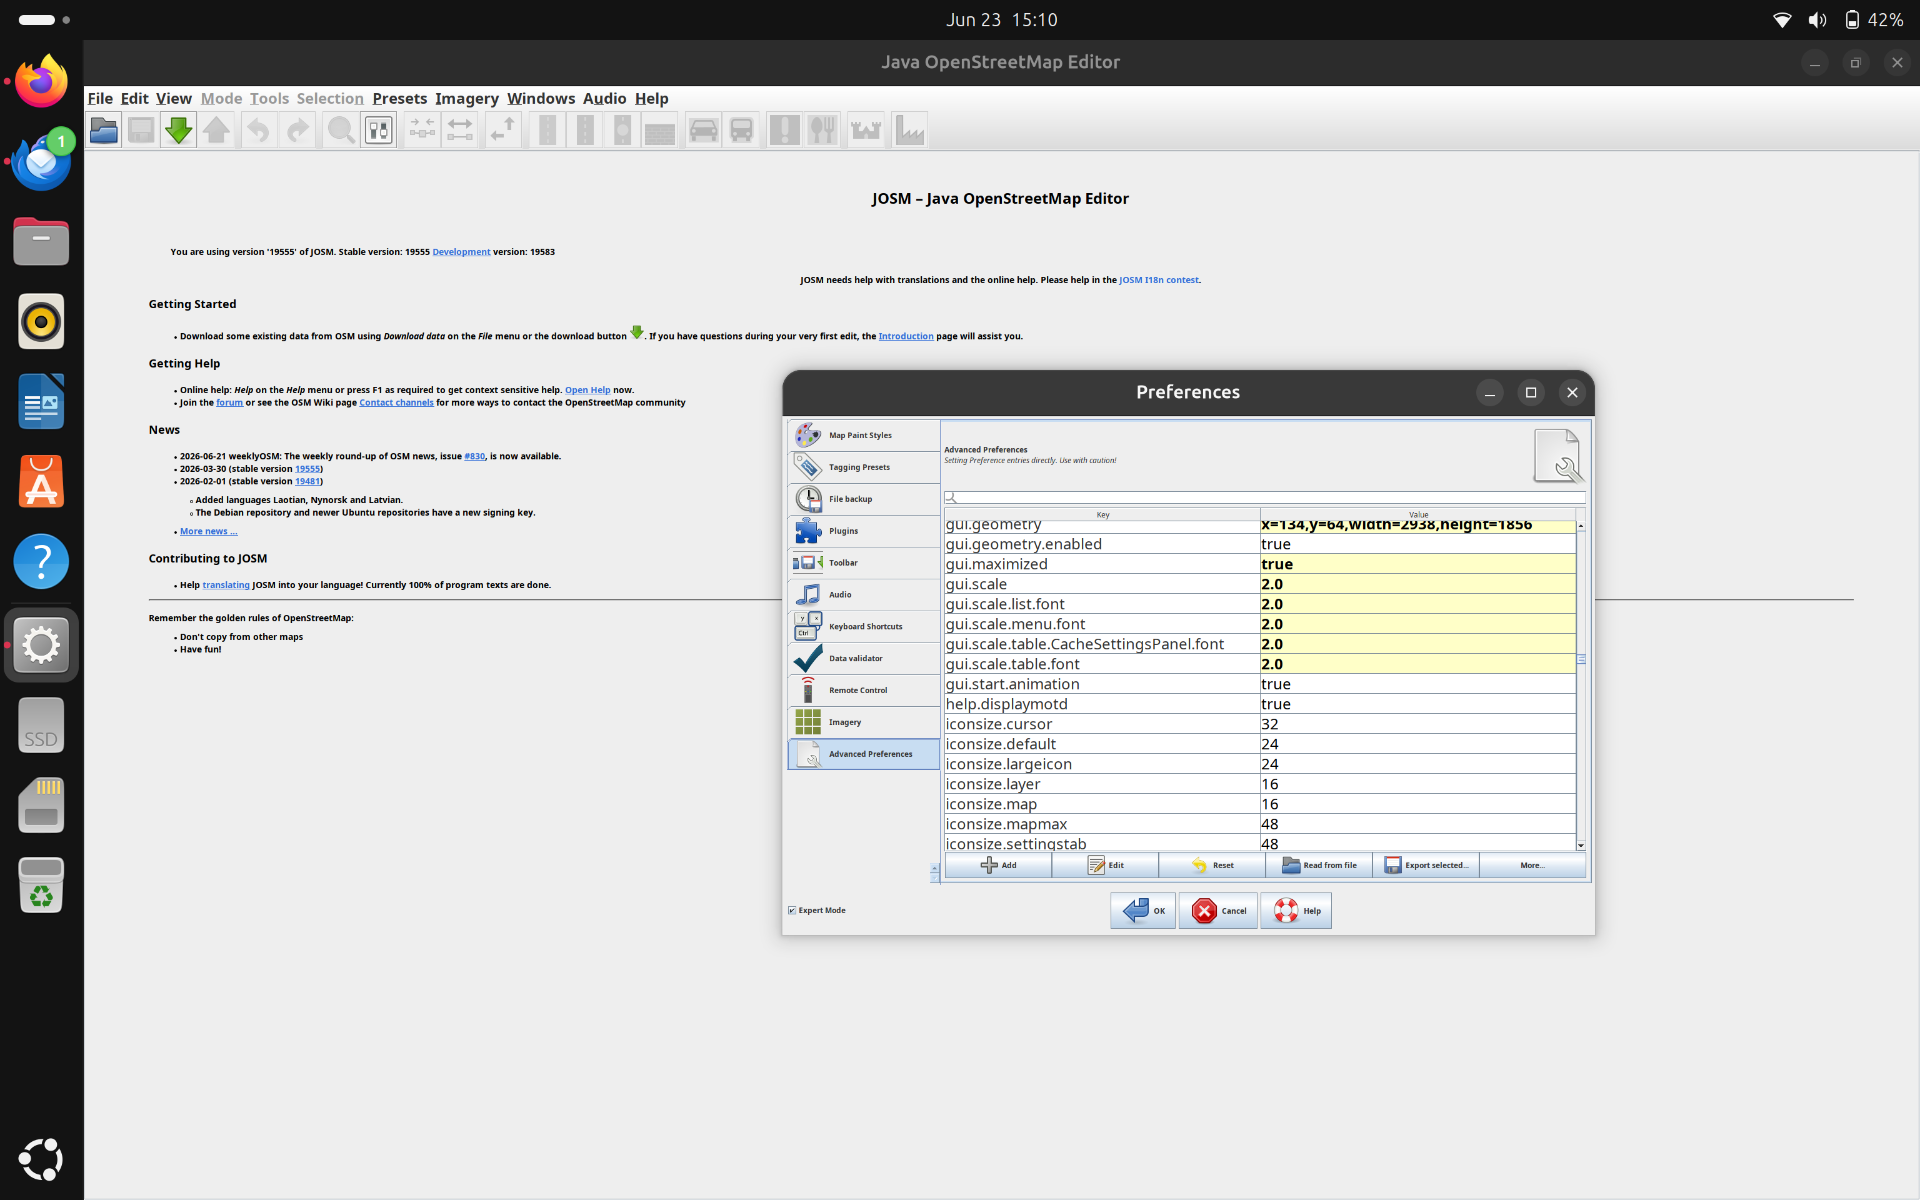Open the Windows menu

(x=541, y=98)
